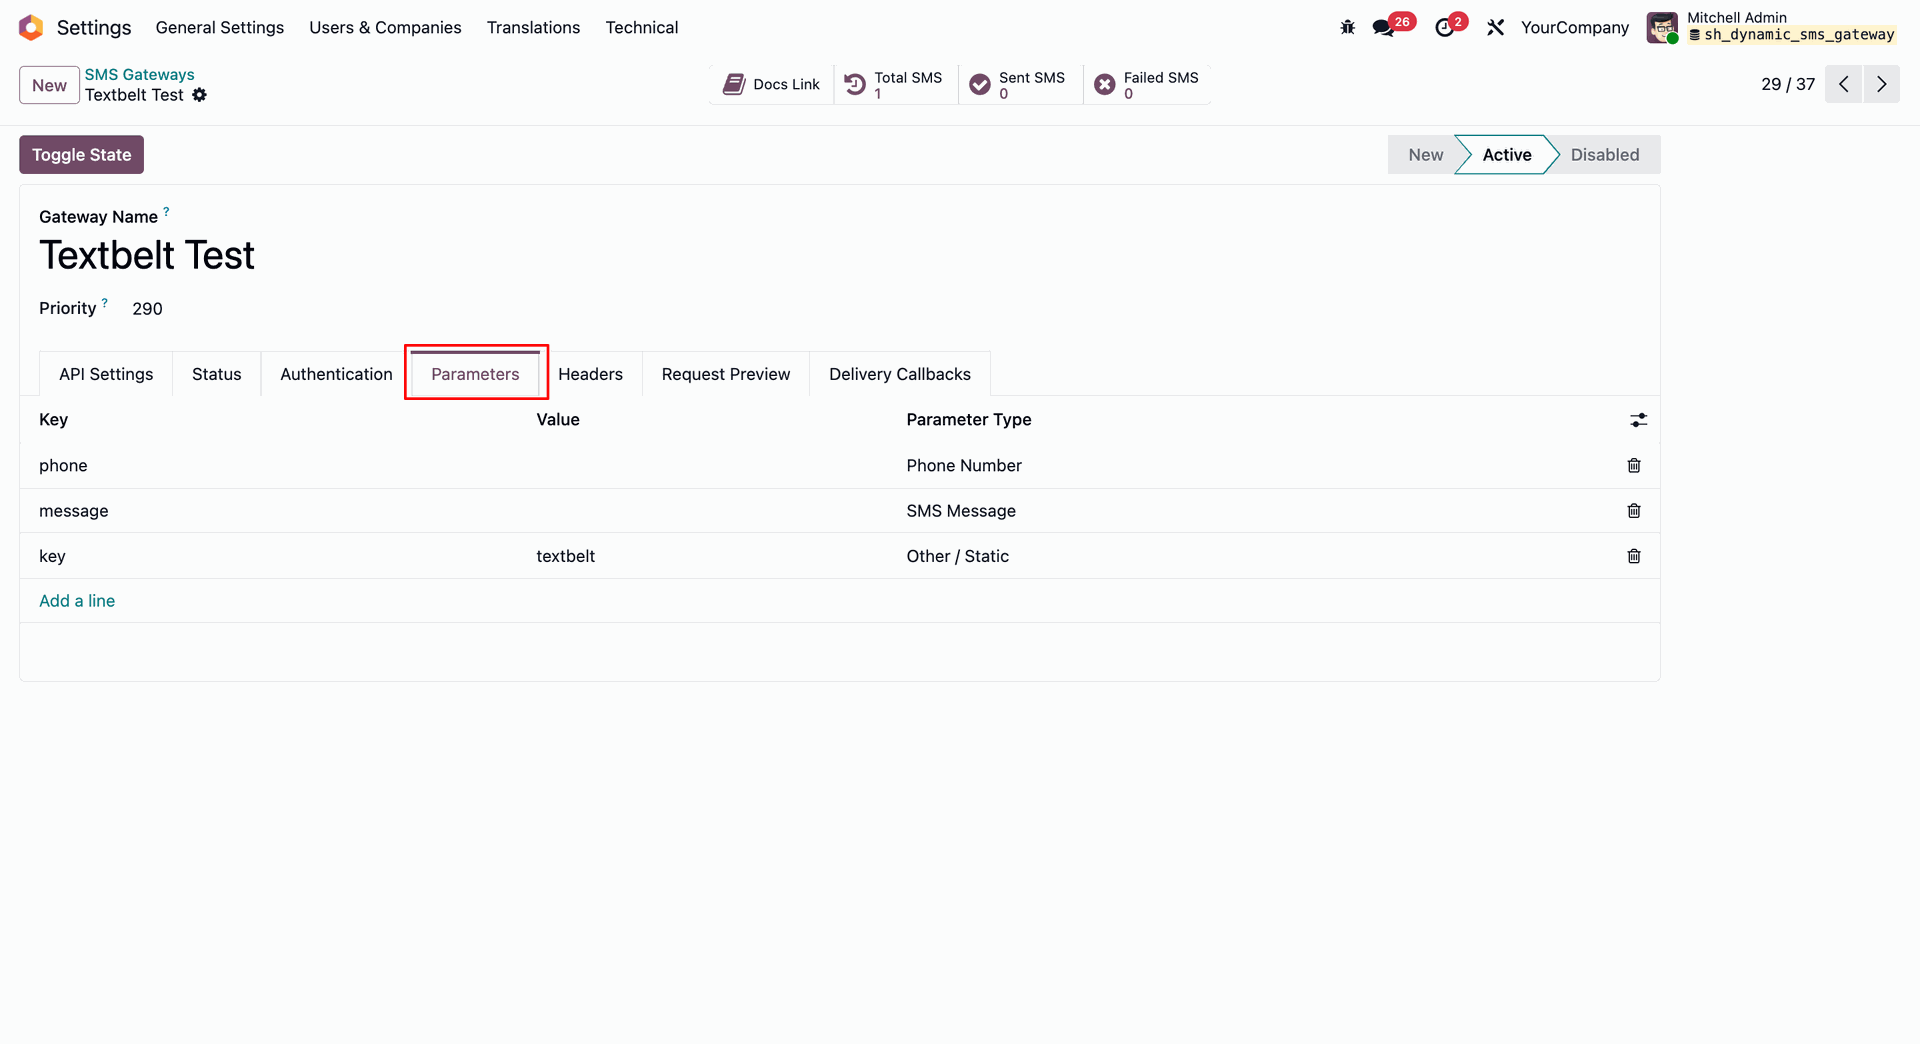Delete the phone parameter row
The height and width of the screenshot is (1044, 1920).
(x=1634, y=465)
